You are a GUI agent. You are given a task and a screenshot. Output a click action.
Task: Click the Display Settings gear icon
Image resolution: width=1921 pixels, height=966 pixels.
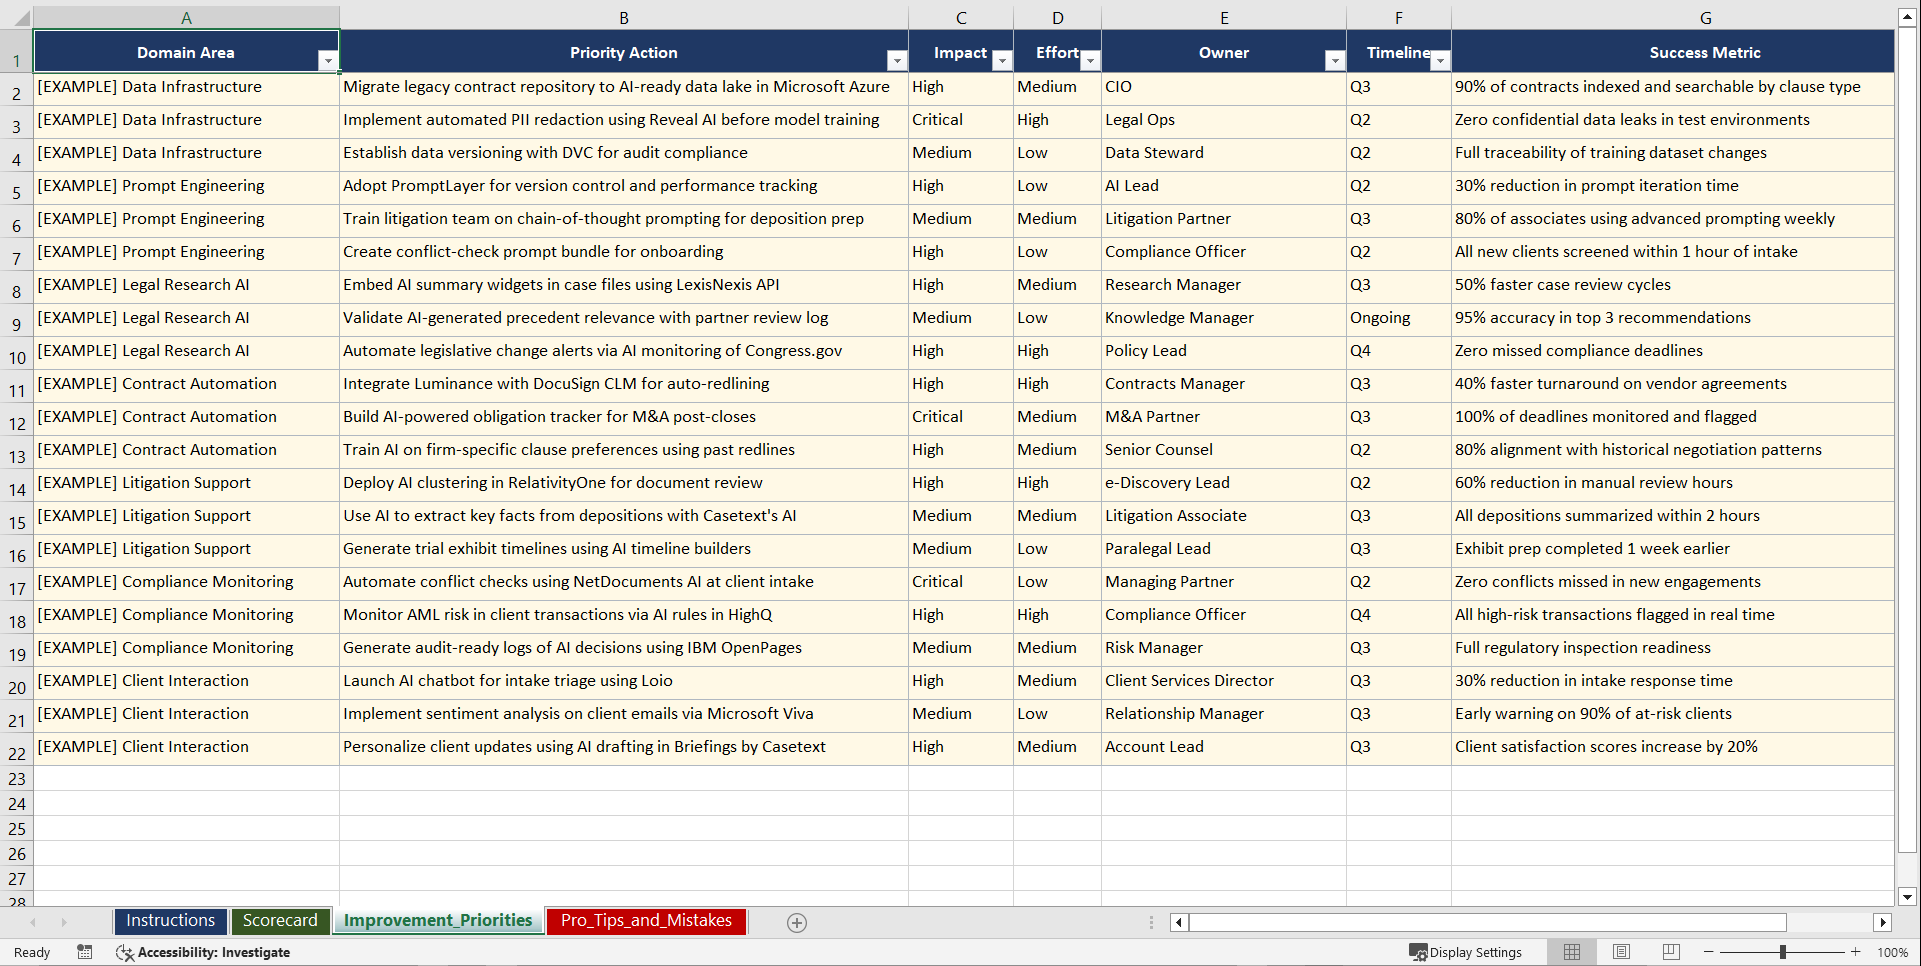coord(1417,952)
